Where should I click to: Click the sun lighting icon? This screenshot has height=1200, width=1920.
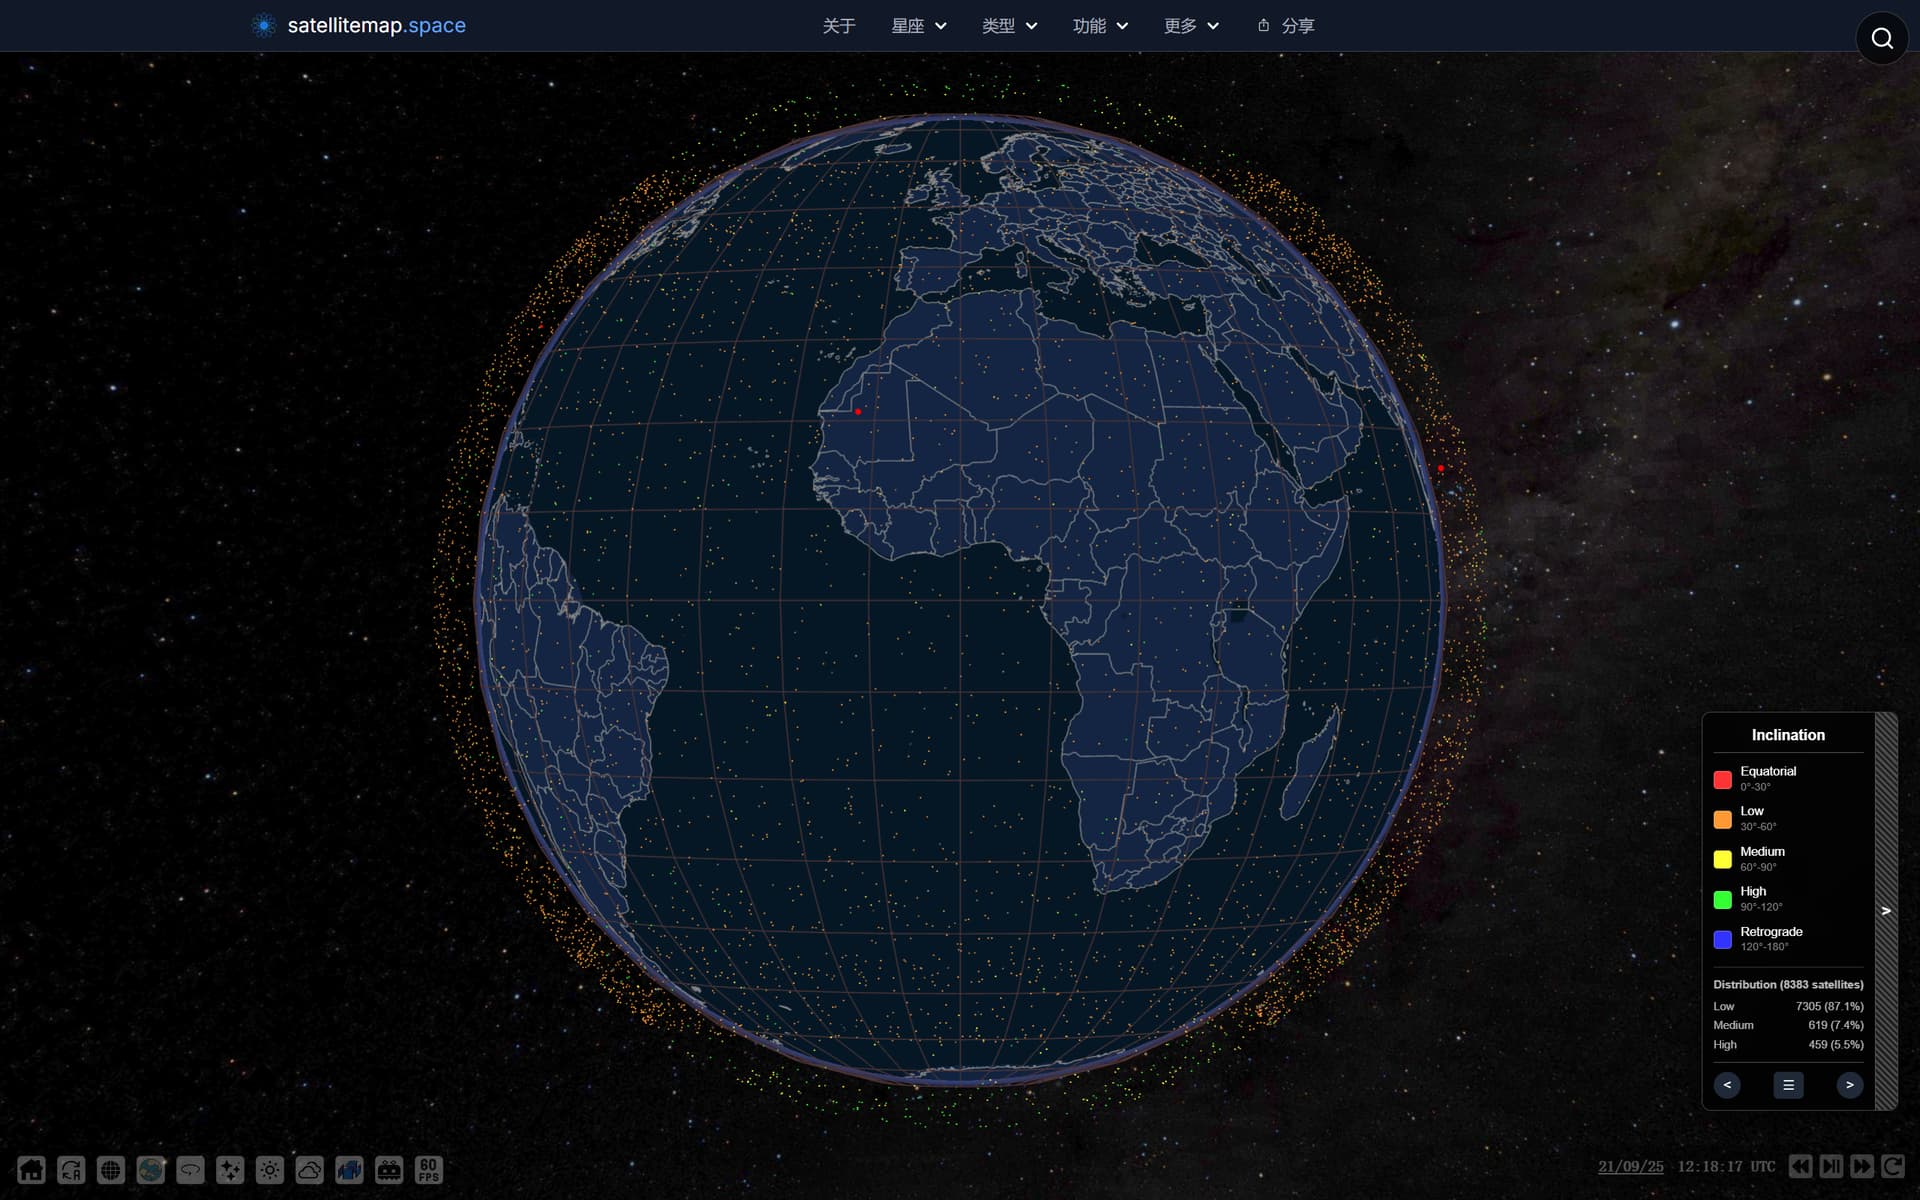click(x=270, y=1169)
